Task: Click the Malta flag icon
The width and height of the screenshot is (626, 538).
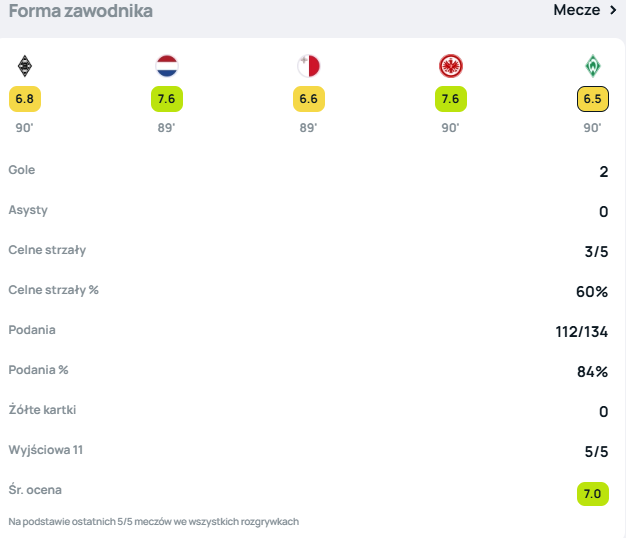Action: coord(308,67)
